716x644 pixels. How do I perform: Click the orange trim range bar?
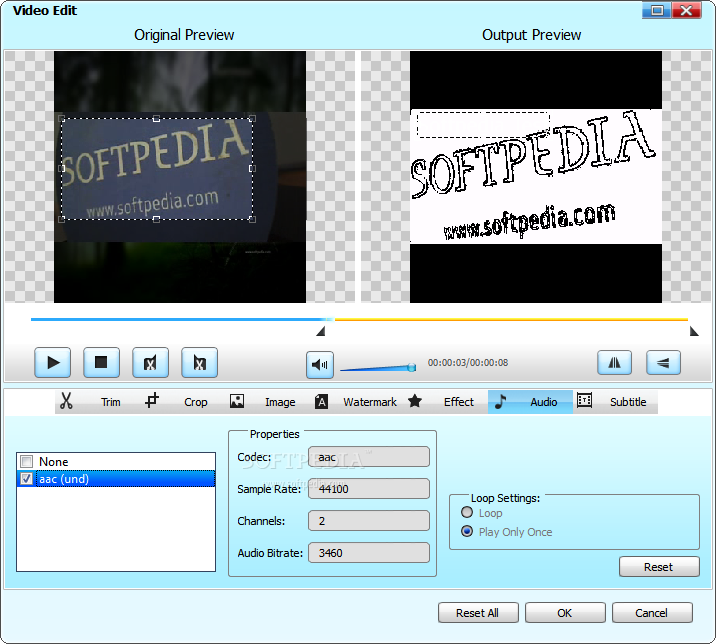(511, 319)
